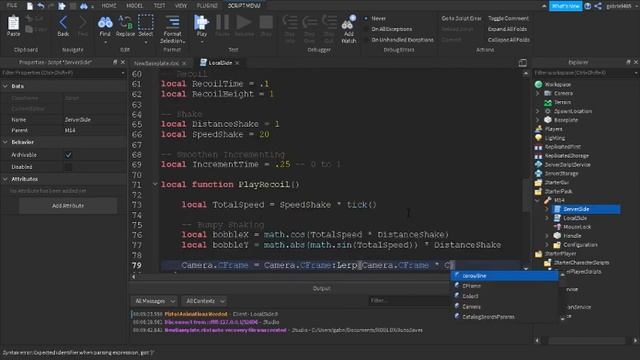Screen dimensions: 640x360
Task: Open the FILE menu
Action: (12, 5)
